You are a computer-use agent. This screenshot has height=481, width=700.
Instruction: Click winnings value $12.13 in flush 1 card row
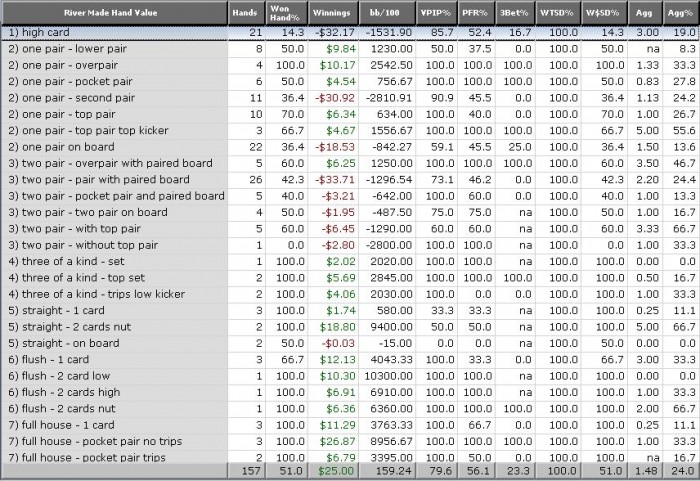pos(338,360)
